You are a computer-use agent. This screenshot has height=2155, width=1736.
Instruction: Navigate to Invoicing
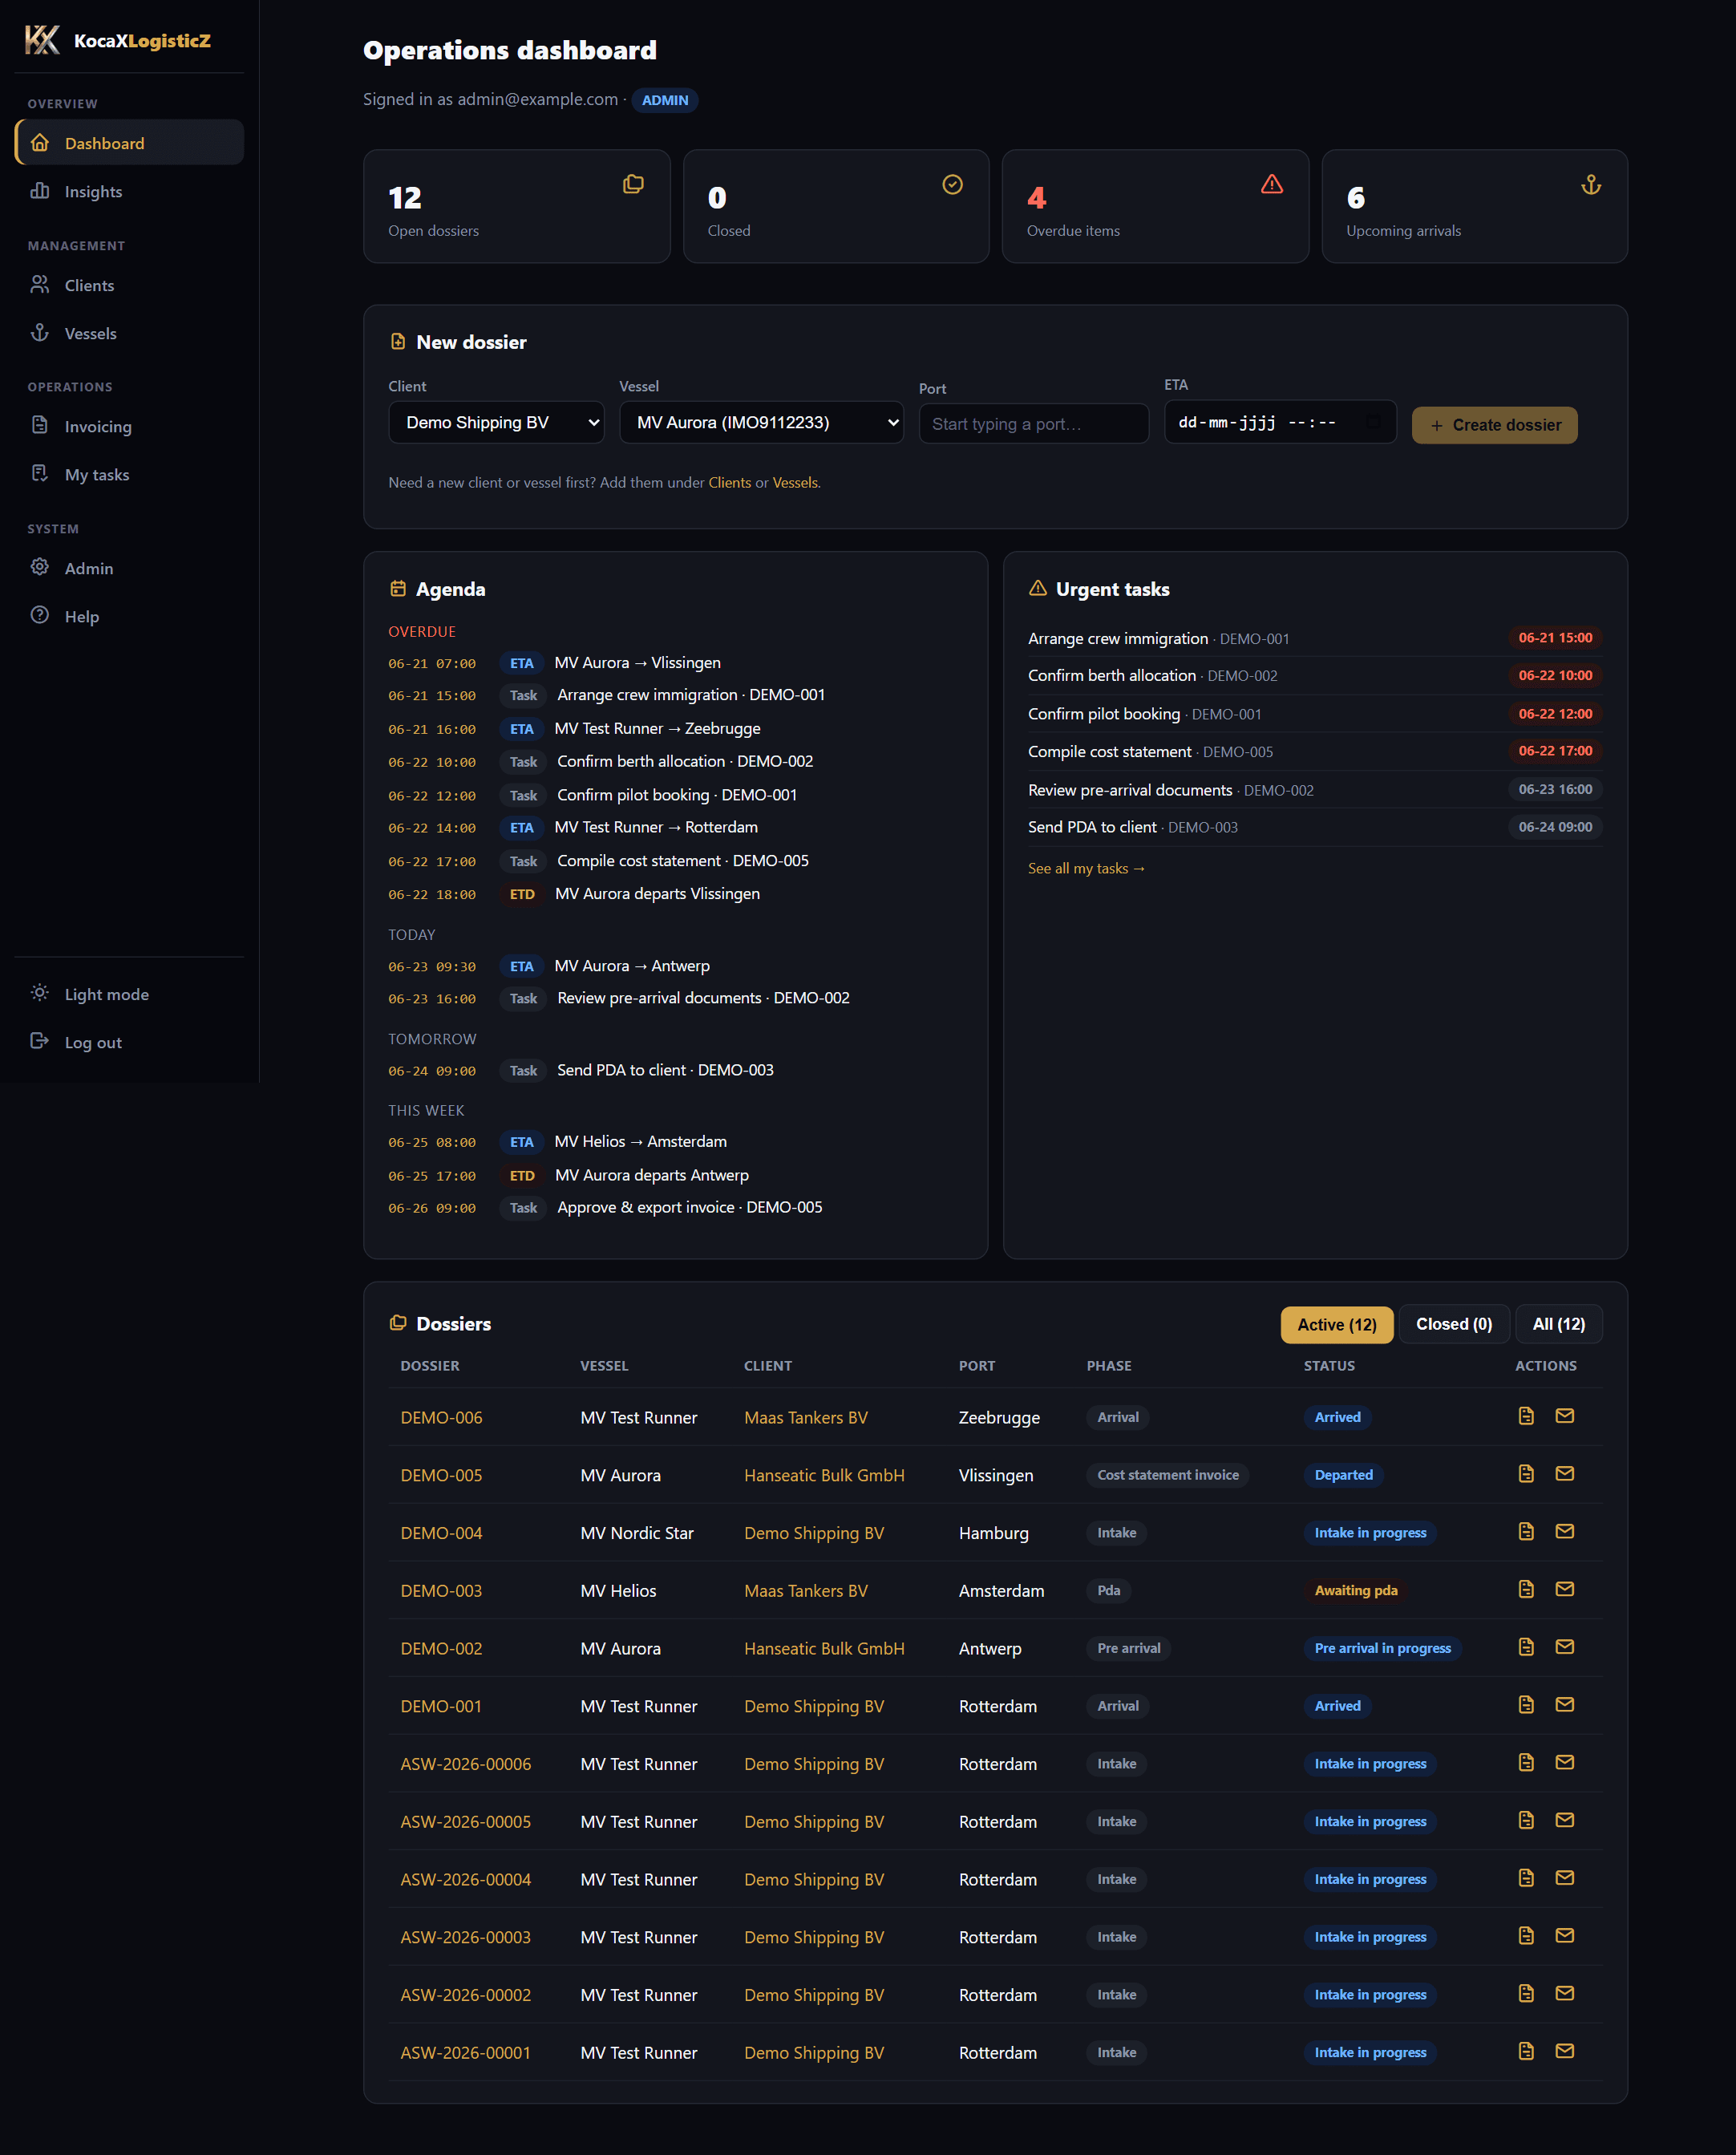click(x=129, y=426)
